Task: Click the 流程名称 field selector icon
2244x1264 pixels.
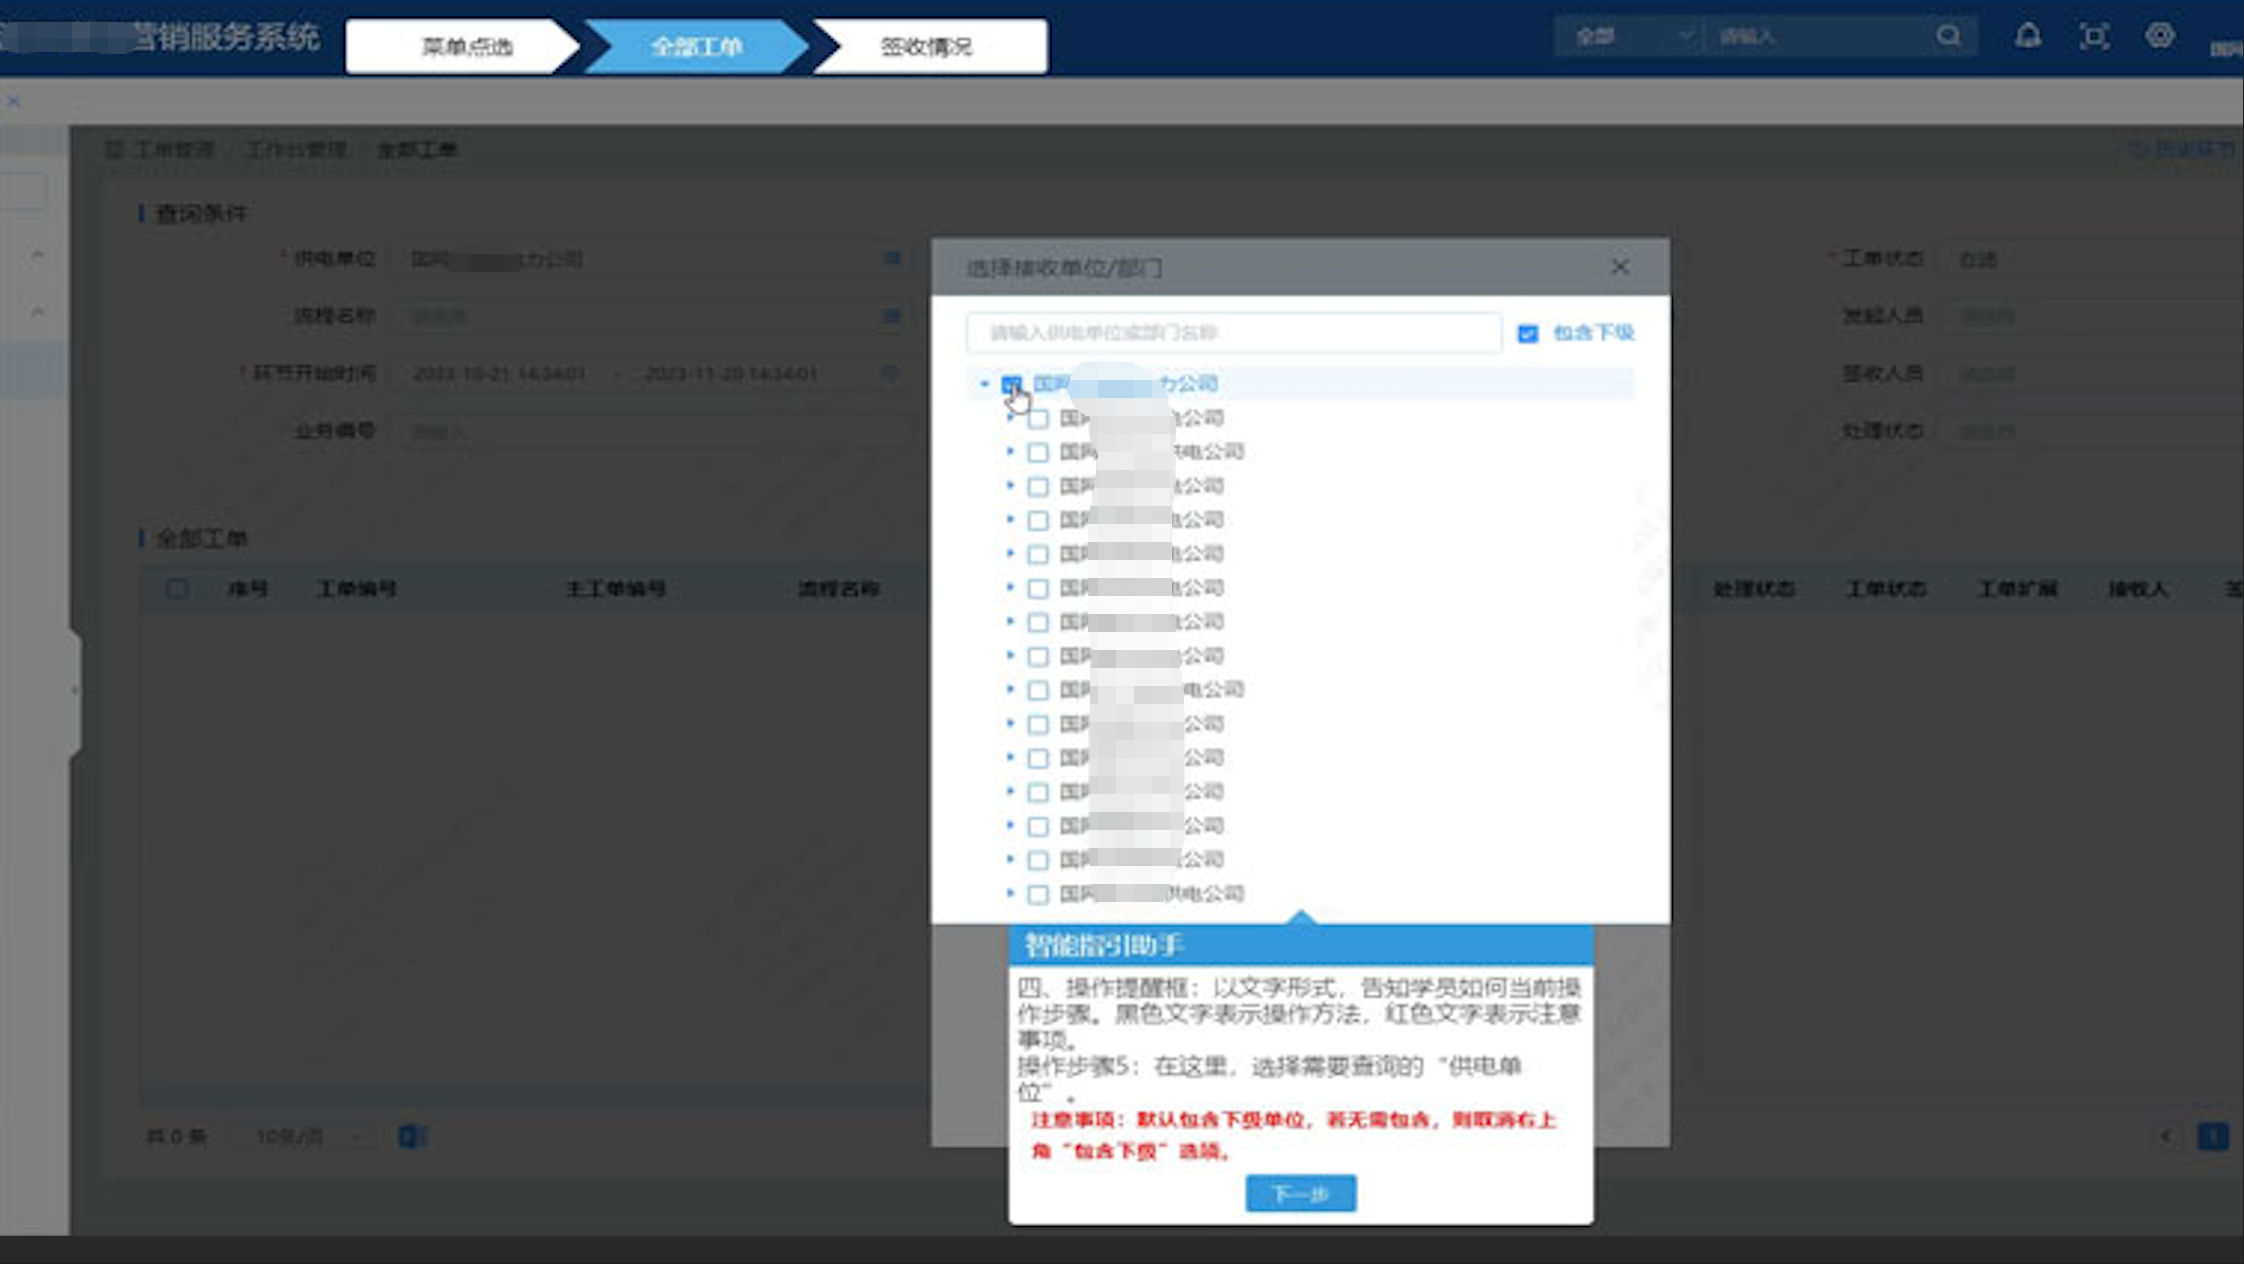Action: click(x=891, y=316)
